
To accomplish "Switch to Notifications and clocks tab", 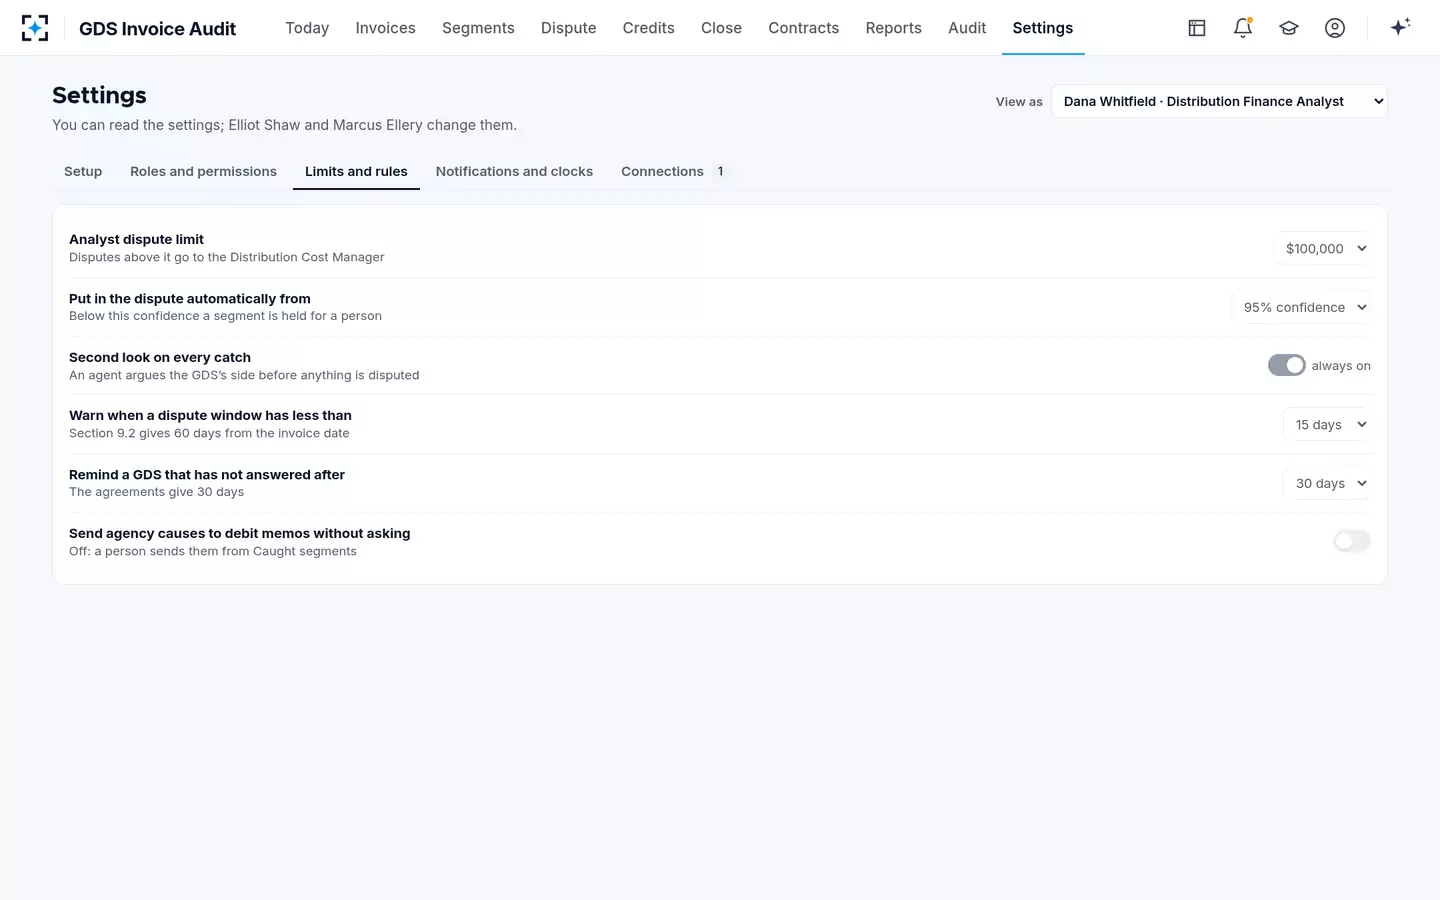I will (514, 171).
